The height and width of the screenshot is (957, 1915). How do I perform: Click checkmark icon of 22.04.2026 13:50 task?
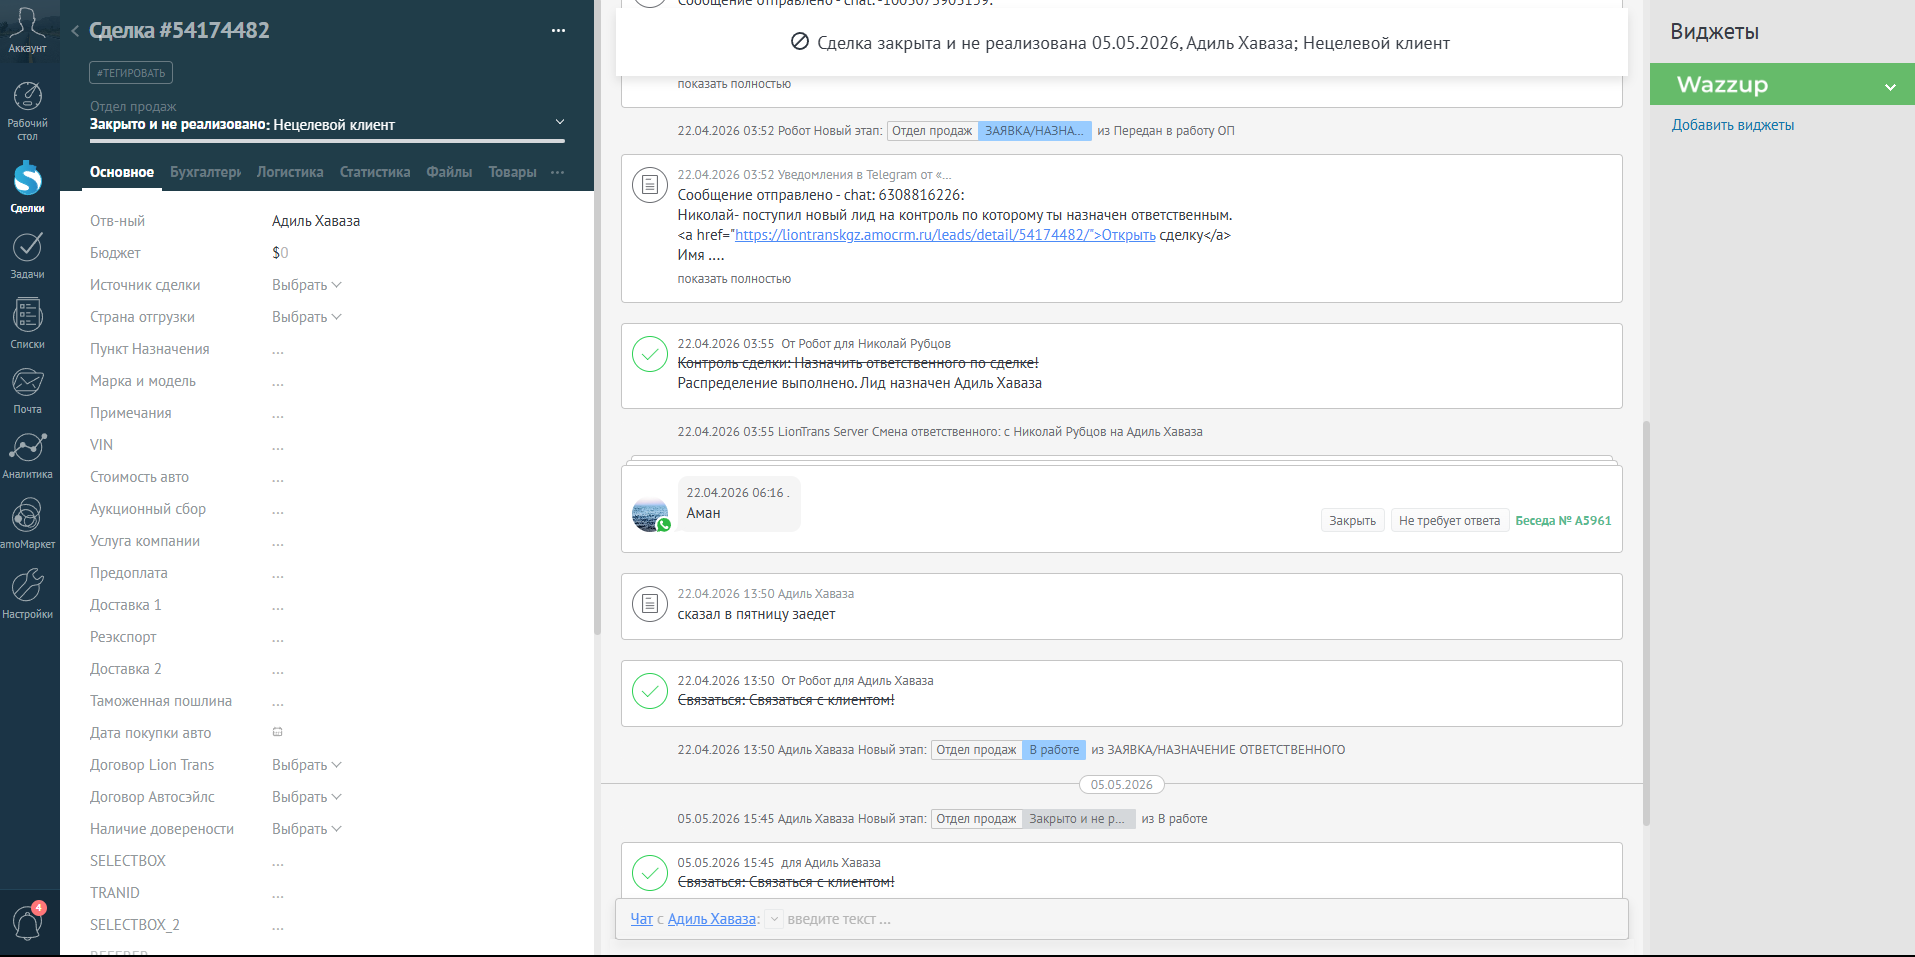pos(650,690)
